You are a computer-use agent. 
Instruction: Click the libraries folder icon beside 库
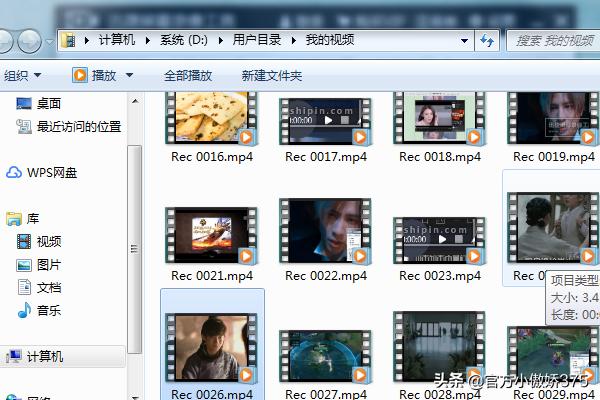[x=14, y=219]
